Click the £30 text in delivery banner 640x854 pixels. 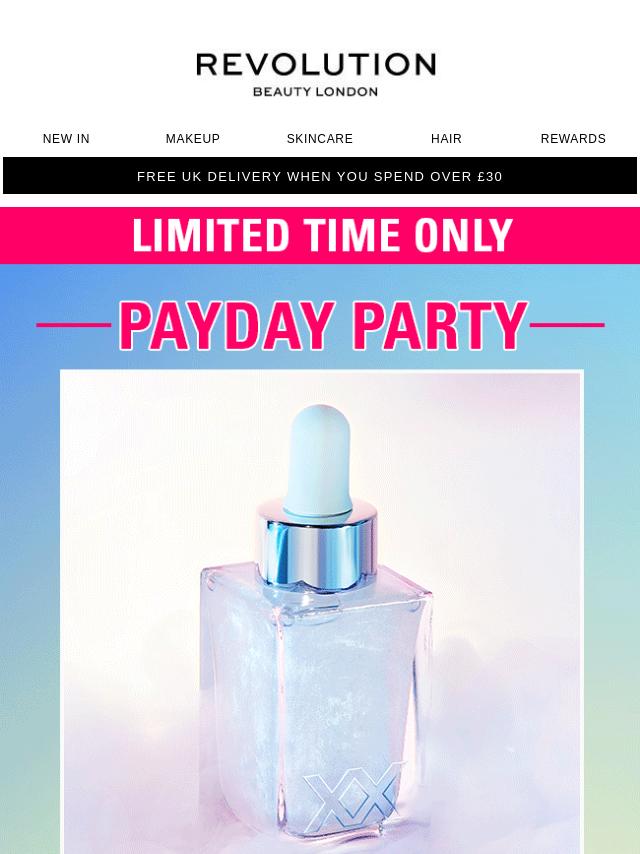click(x=489, y=176)
